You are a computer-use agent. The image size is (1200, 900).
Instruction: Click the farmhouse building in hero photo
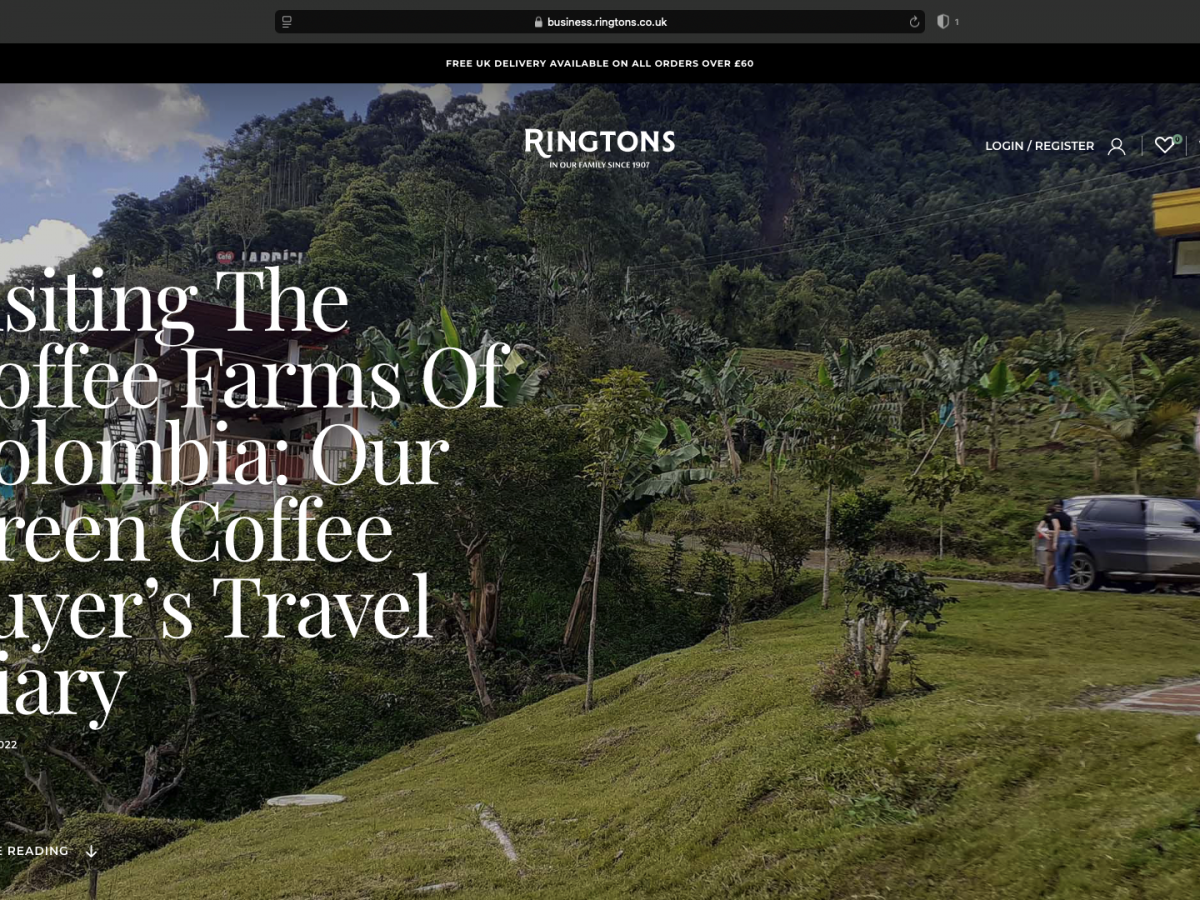240,400
